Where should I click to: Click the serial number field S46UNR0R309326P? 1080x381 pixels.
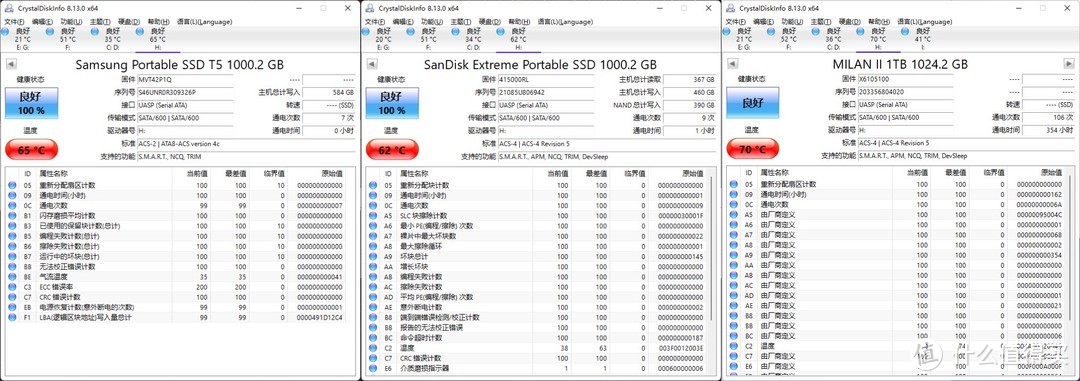coord(185,92)
